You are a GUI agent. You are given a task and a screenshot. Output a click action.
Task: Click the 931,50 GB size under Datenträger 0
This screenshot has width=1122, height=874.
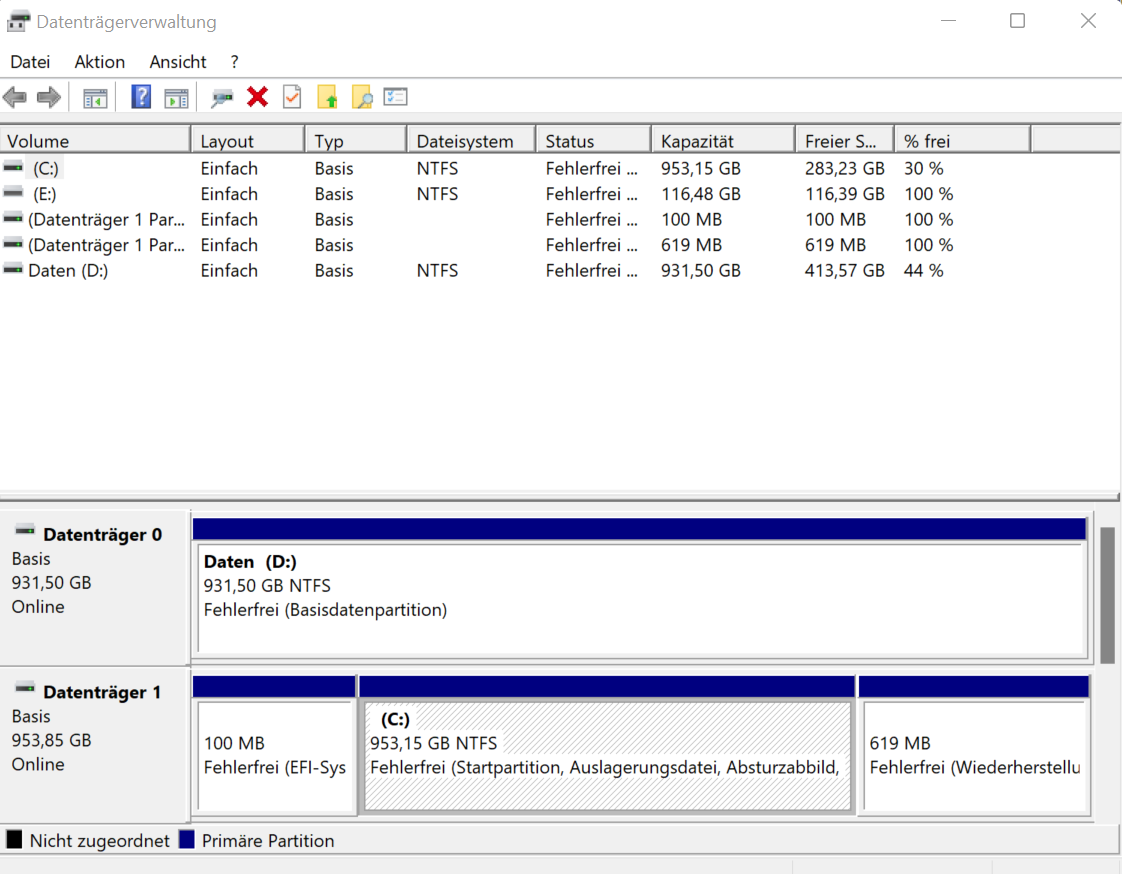click(x=52, y=583)
